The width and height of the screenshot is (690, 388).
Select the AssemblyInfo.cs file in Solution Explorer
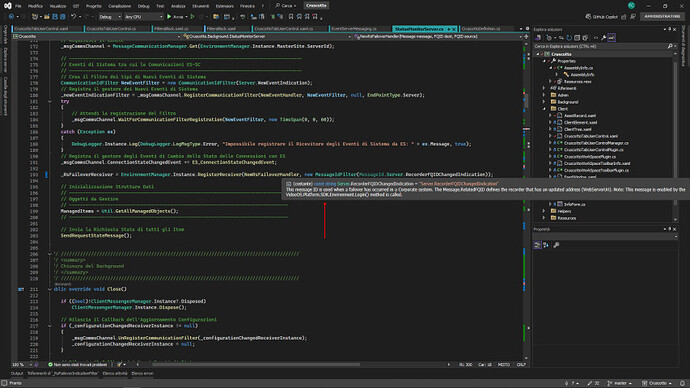click(578, 68)
